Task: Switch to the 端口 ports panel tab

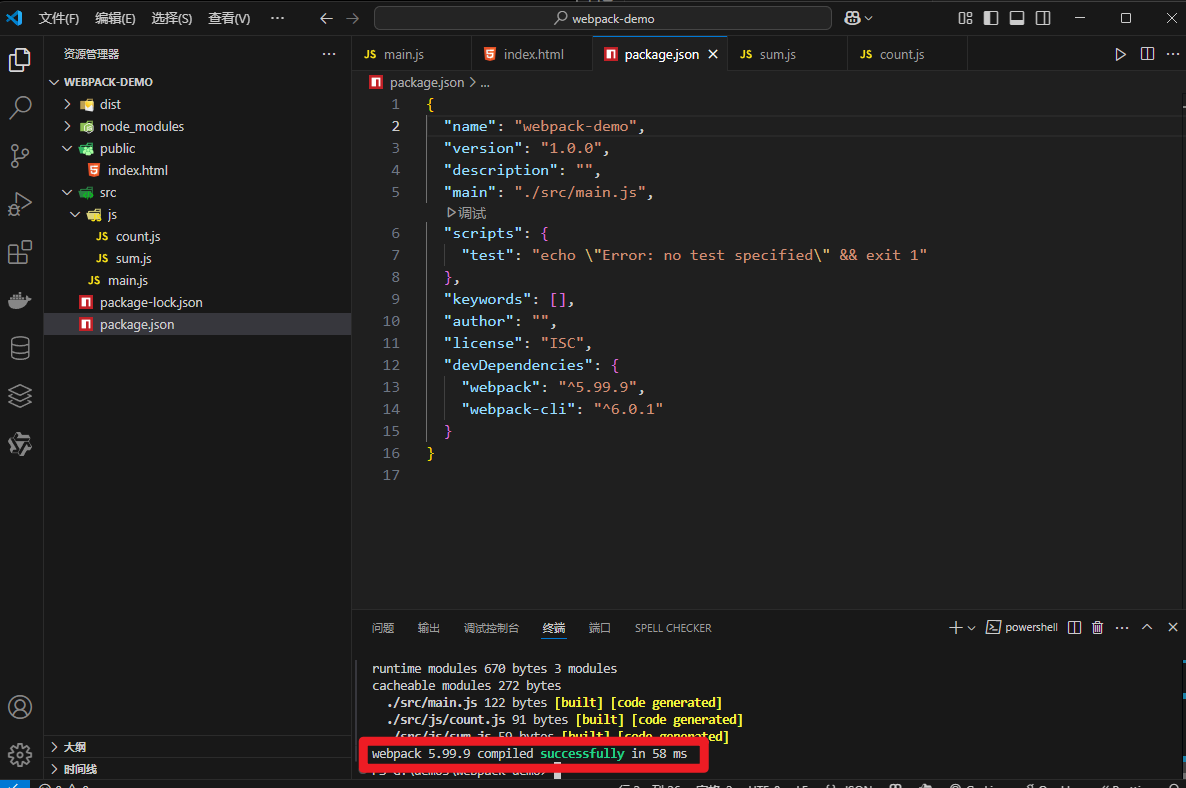Action: [600, 628]
